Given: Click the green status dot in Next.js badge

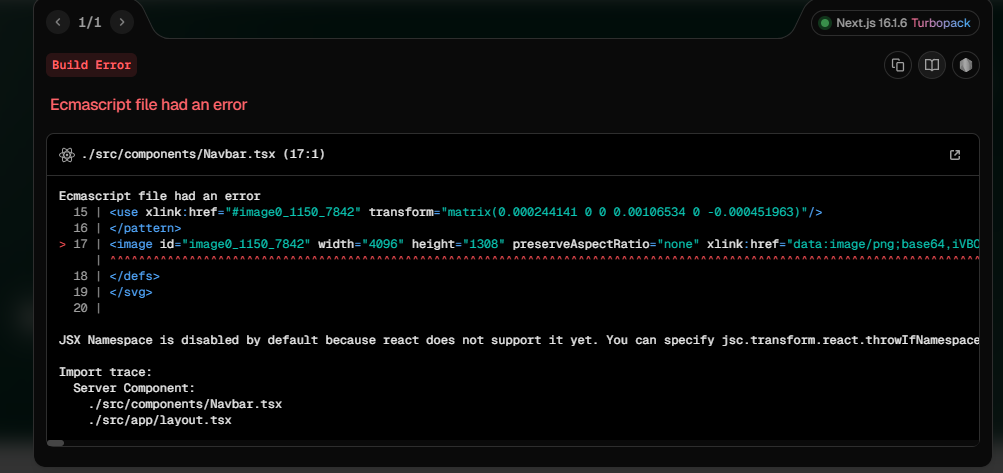Looking at the screenshot, I should (x=825, y=23).
